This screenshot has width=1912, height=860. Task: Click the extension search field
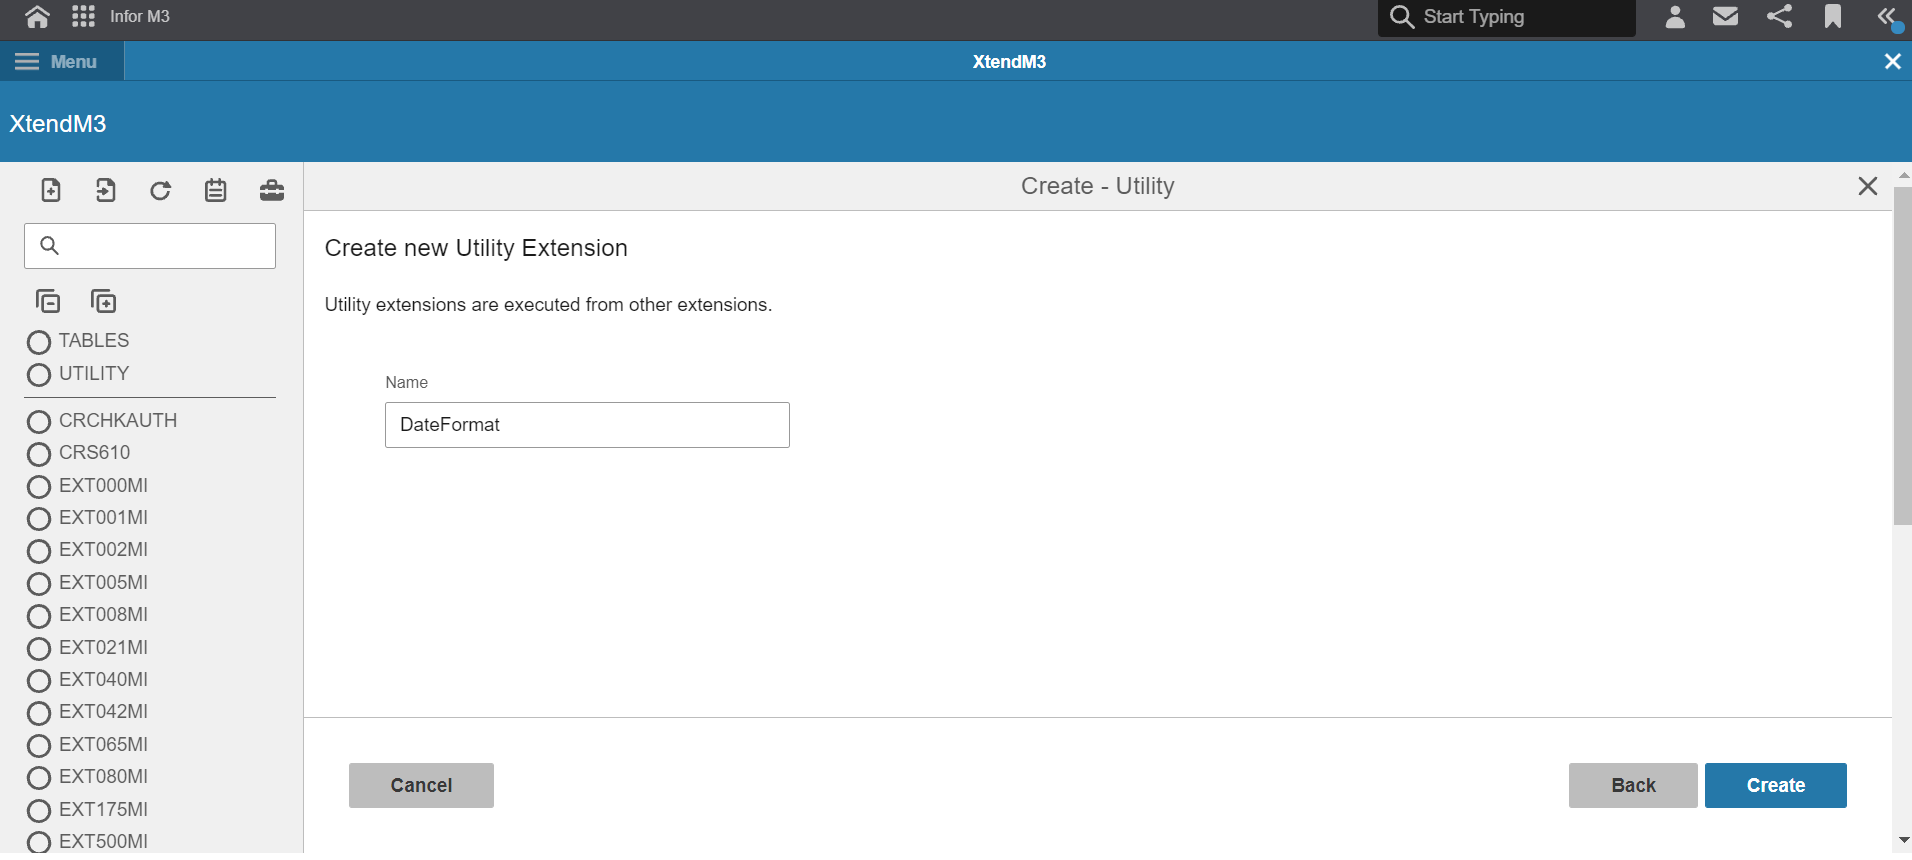pyautogui.click(x=150, y=246)
